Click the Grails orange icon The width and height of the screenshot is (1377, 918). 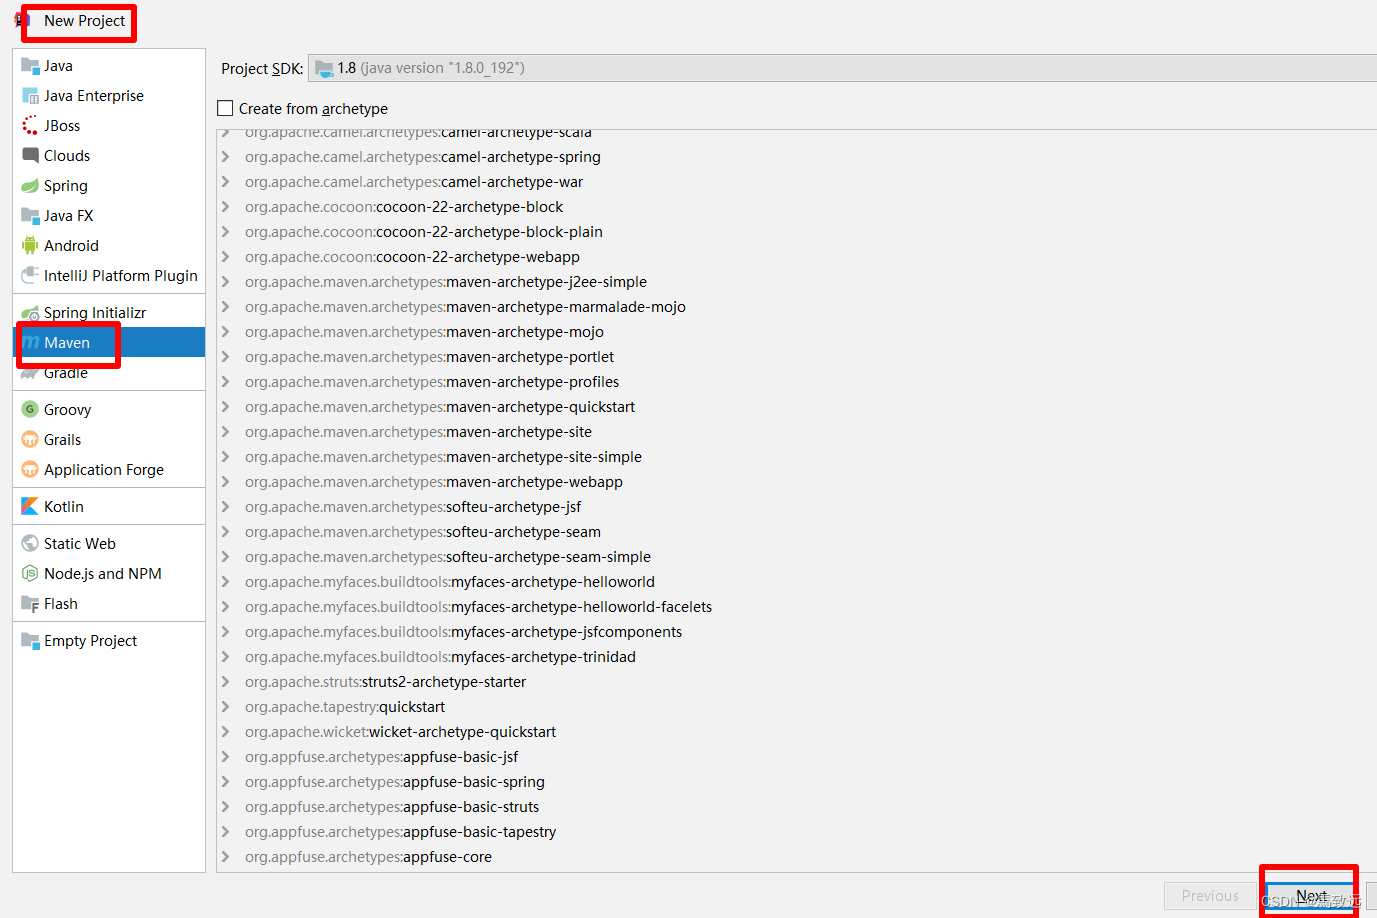click(x=30, y=440)
